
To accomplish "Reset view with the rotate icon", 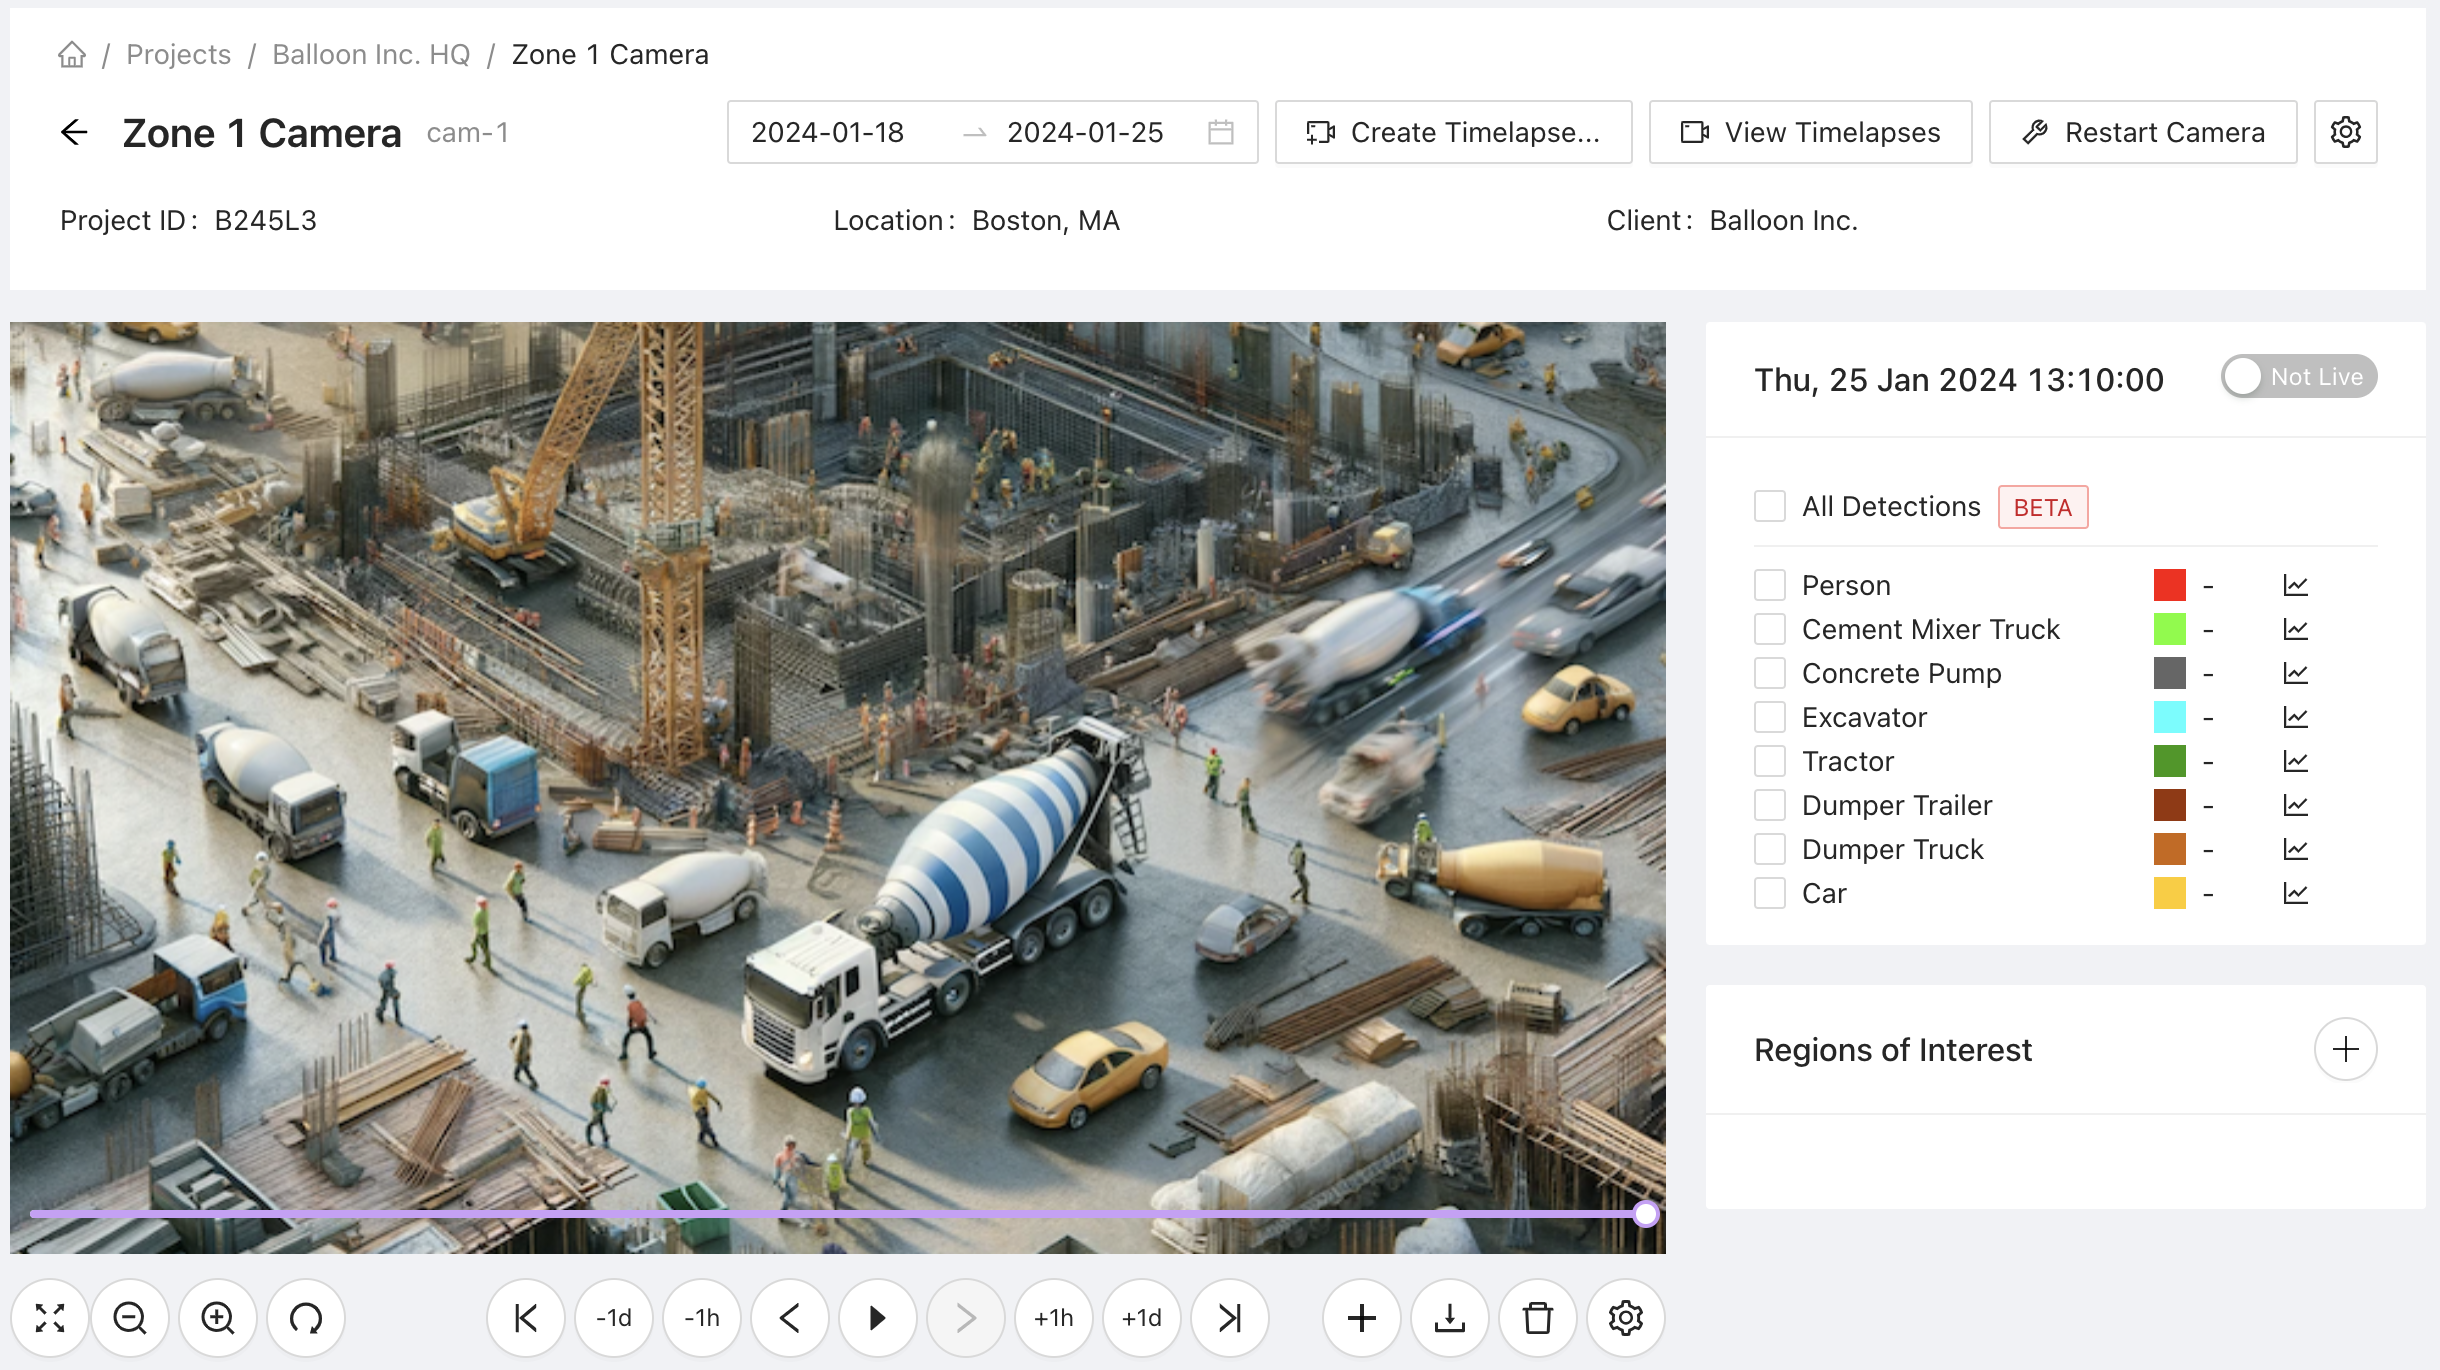I will tap(306, 1318).
